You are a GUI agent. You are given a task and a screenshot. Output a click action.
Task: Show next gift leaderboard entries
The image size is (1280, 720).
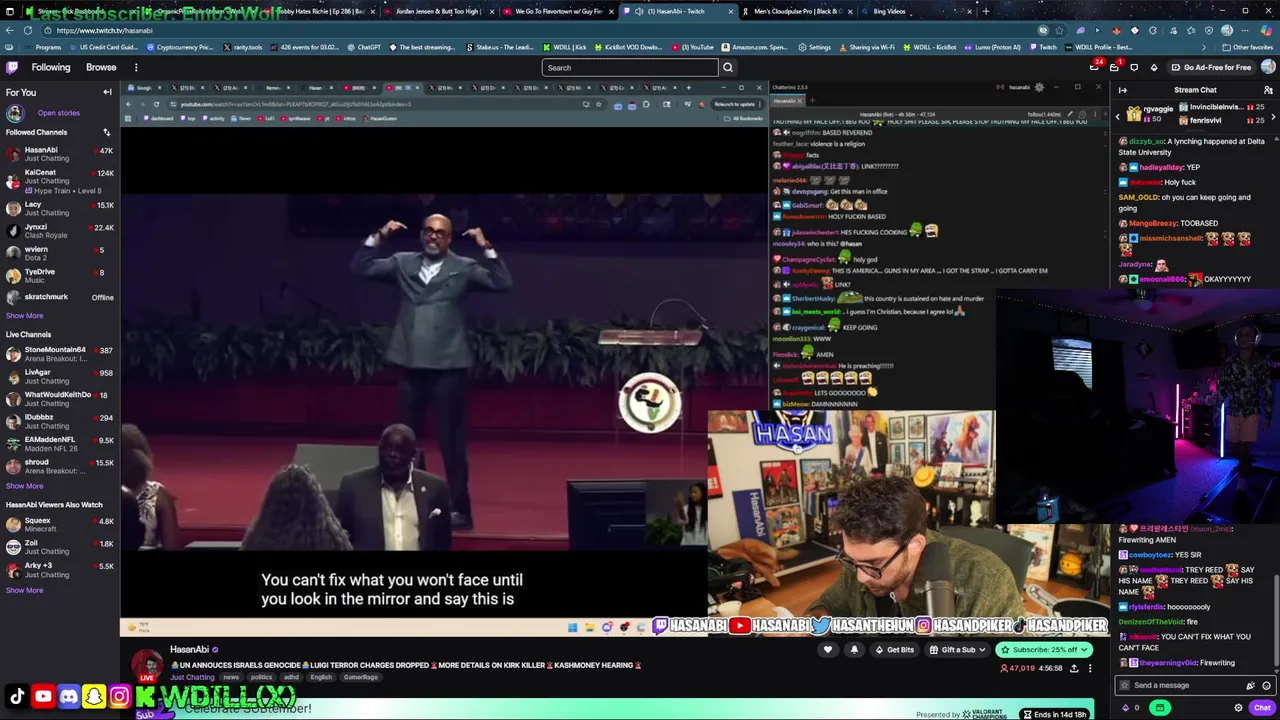click(1273, 117)
